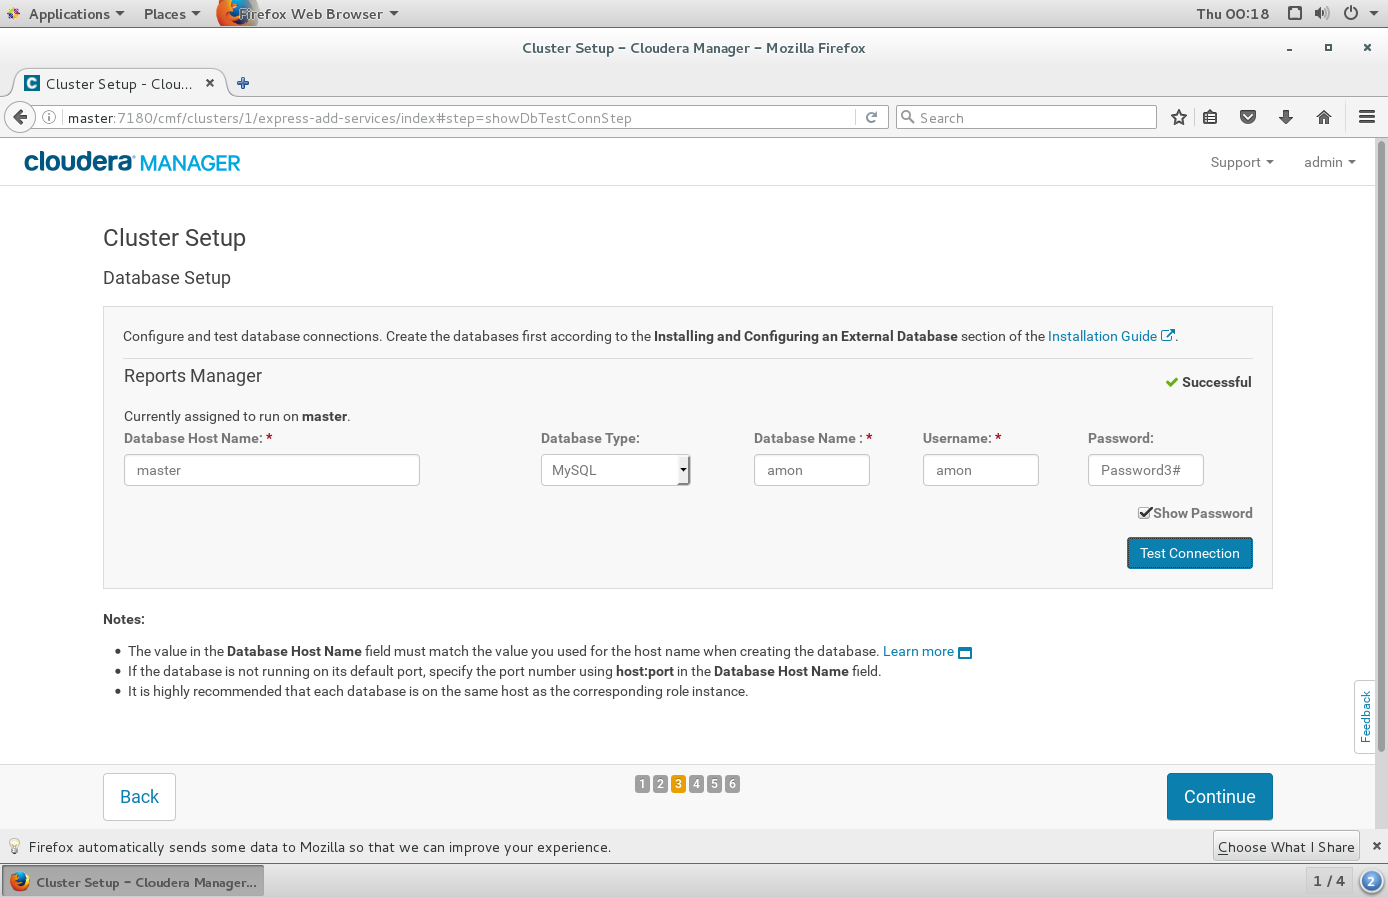Expand the admin user dropdown
This screenshot has height=897, width=1388.
(1329, 162)
